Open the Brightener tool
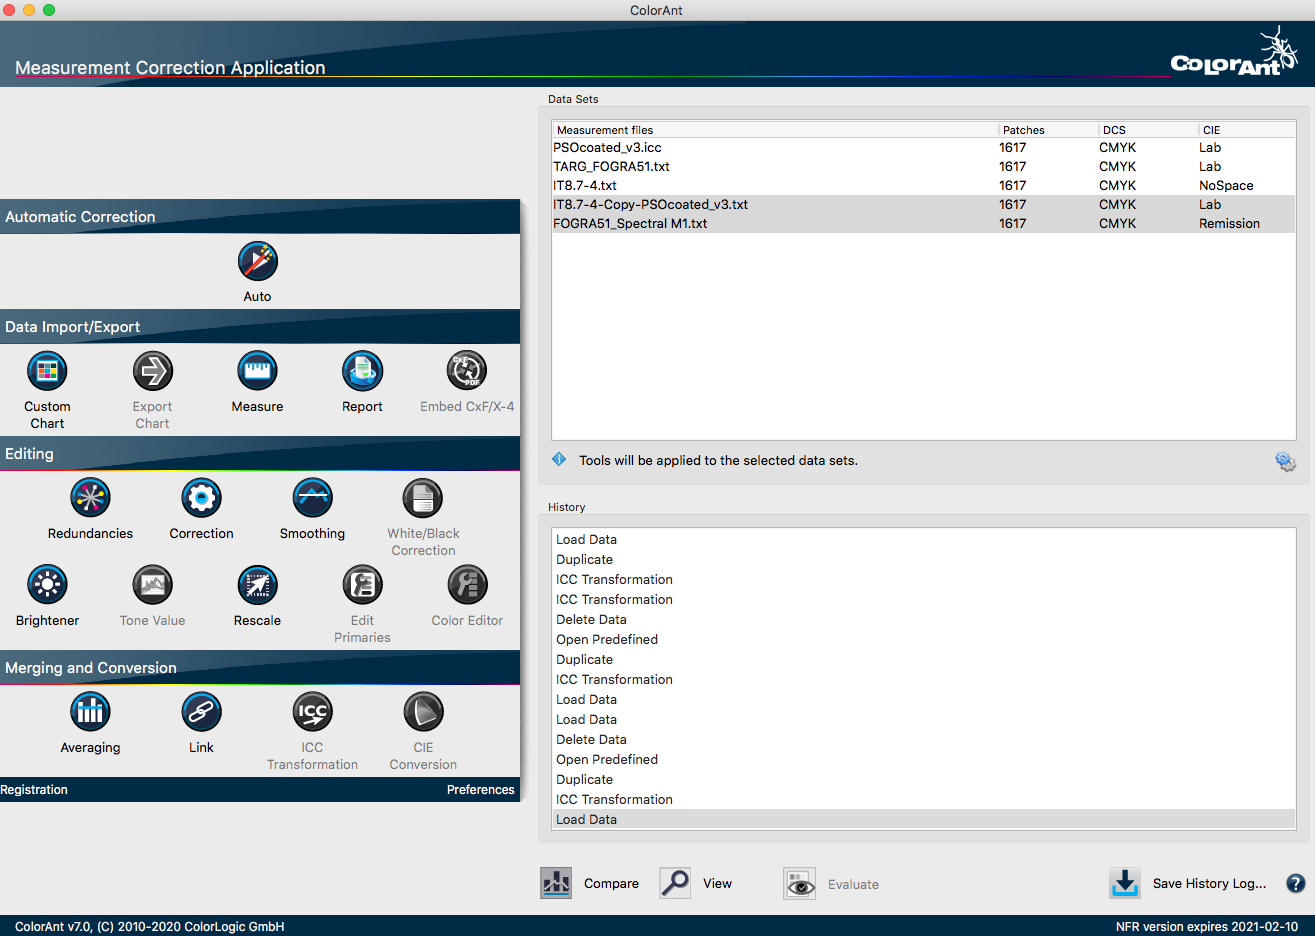Viewport: 1315px width, 936px height. point(47,585)
